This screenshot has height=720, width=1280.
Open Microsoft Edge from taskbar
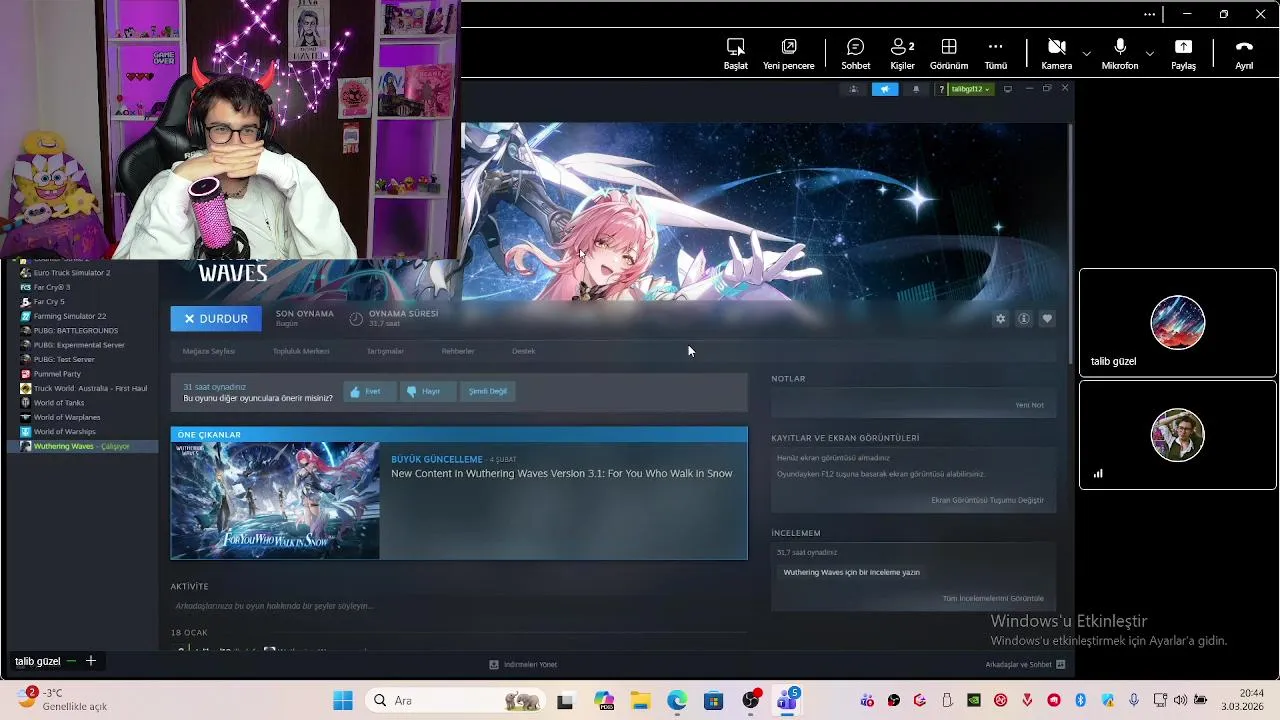coord(677,701)
